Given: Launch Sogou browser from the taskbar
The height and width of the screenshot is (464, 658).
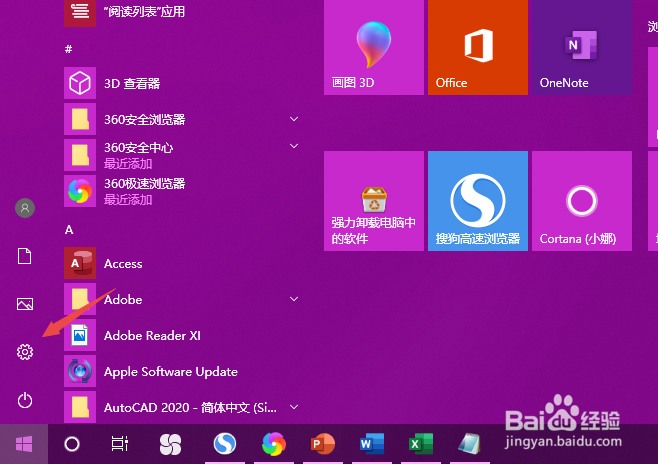Looking at the screenshot, I should pos(225,443).
